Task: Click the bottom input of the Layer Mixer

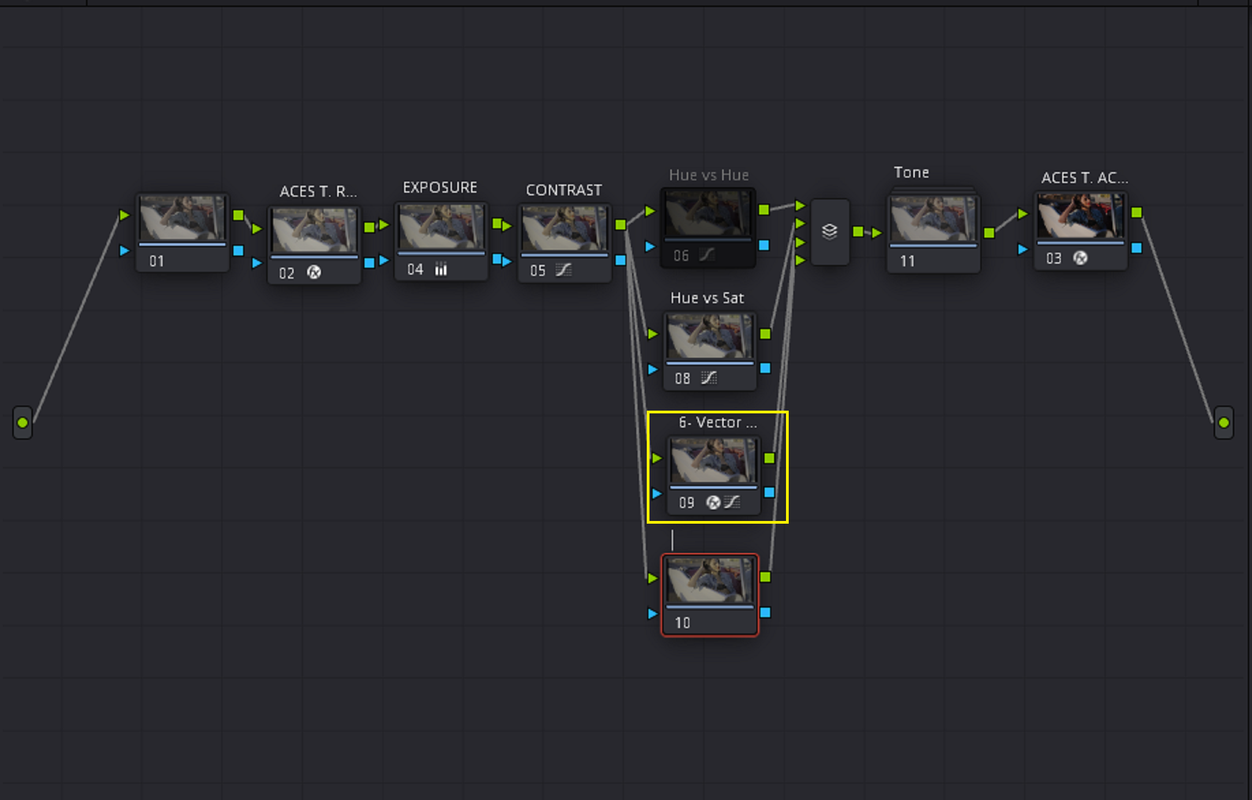Action: (800, 260)
